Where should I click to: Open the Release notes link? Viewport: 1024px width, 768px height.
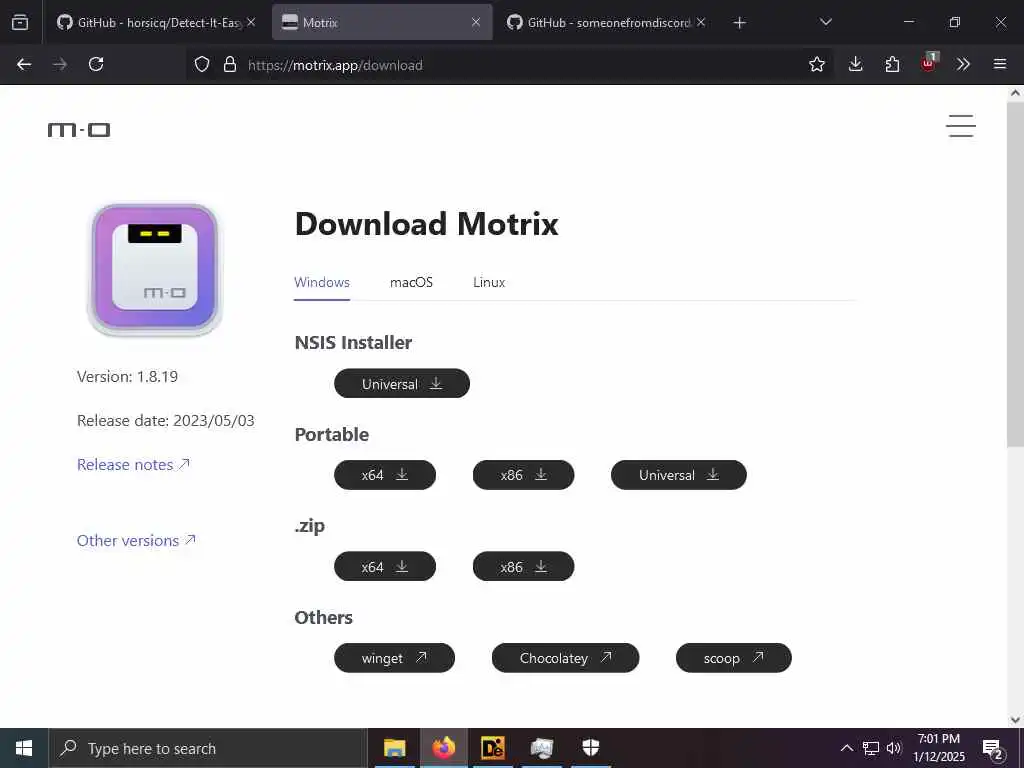133,464
